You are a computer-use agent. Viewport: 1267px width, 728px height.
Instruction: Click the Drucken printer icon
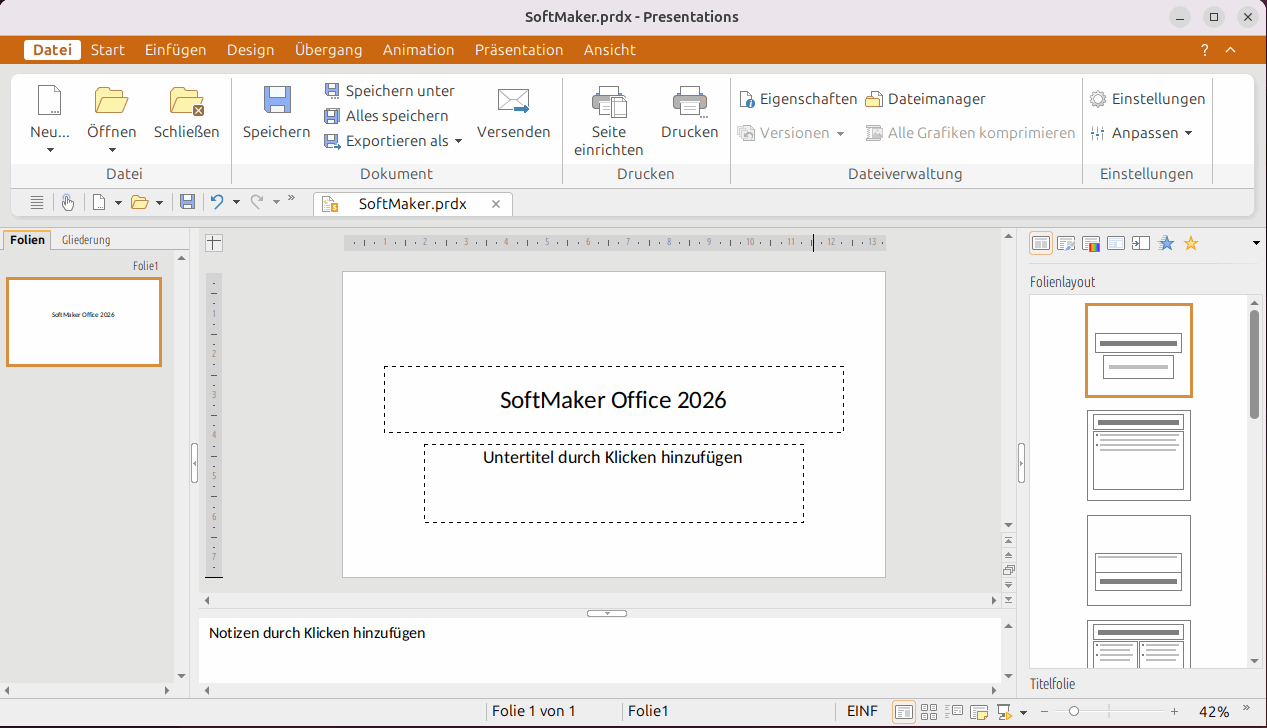pos(690,101)
